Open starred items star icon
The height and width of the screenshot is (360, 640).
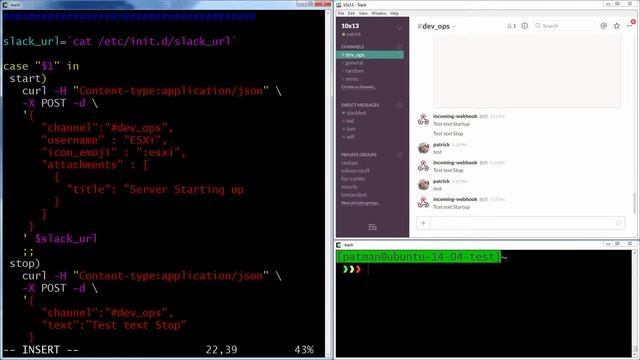[x=616, y=26]
